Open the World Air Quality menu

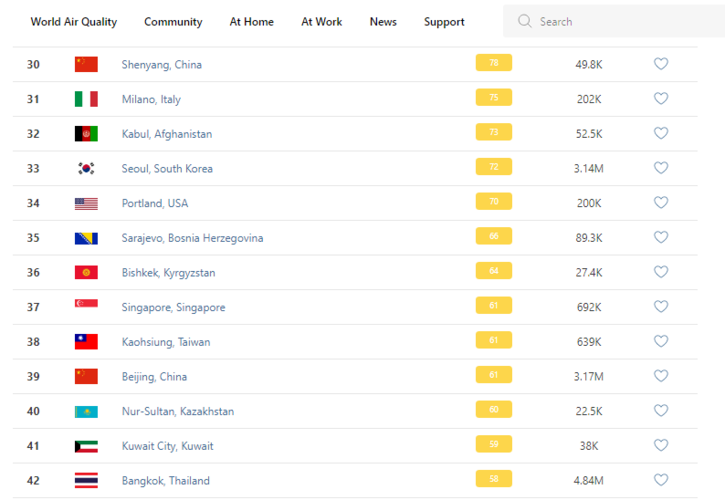(x=73, y=22)
